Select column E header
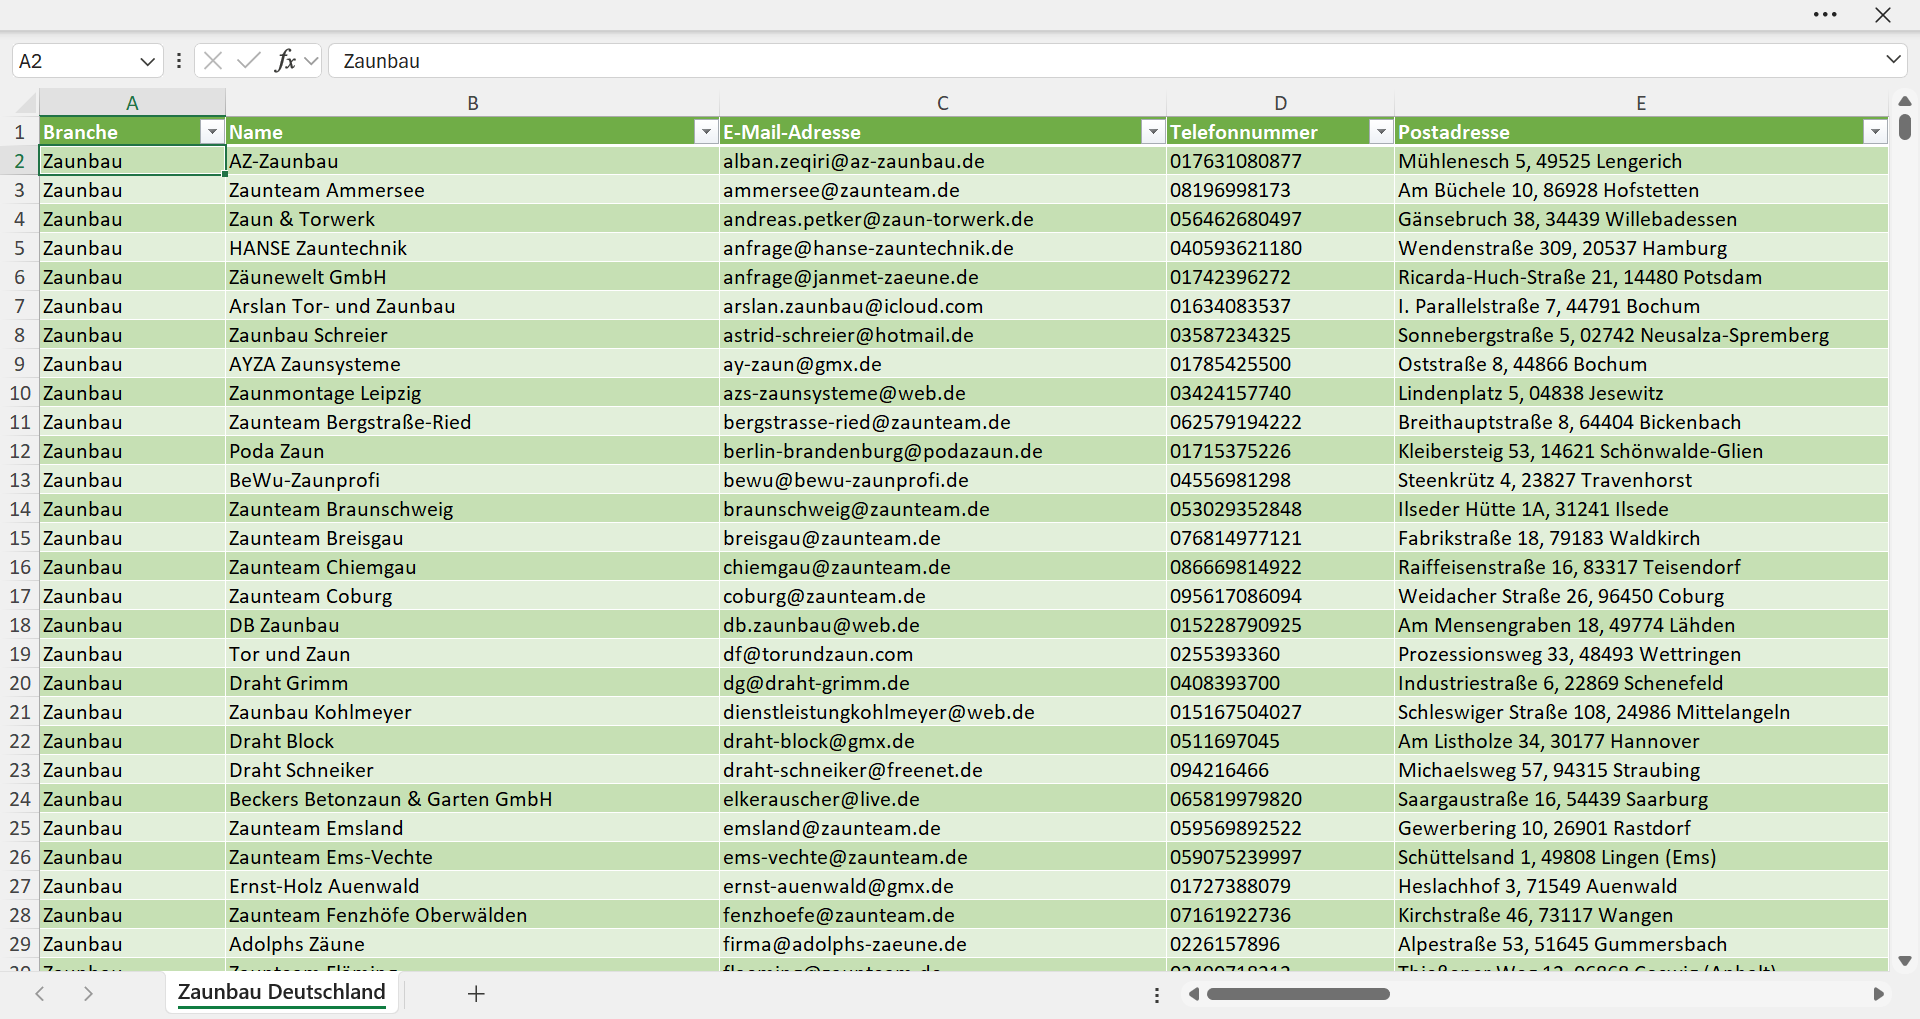The width and height of the screenshot is (1920, 1019). (1641, 102)
